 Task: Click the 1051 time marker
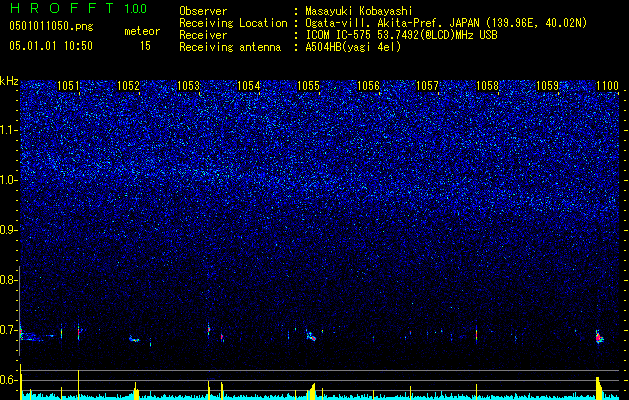68,85
